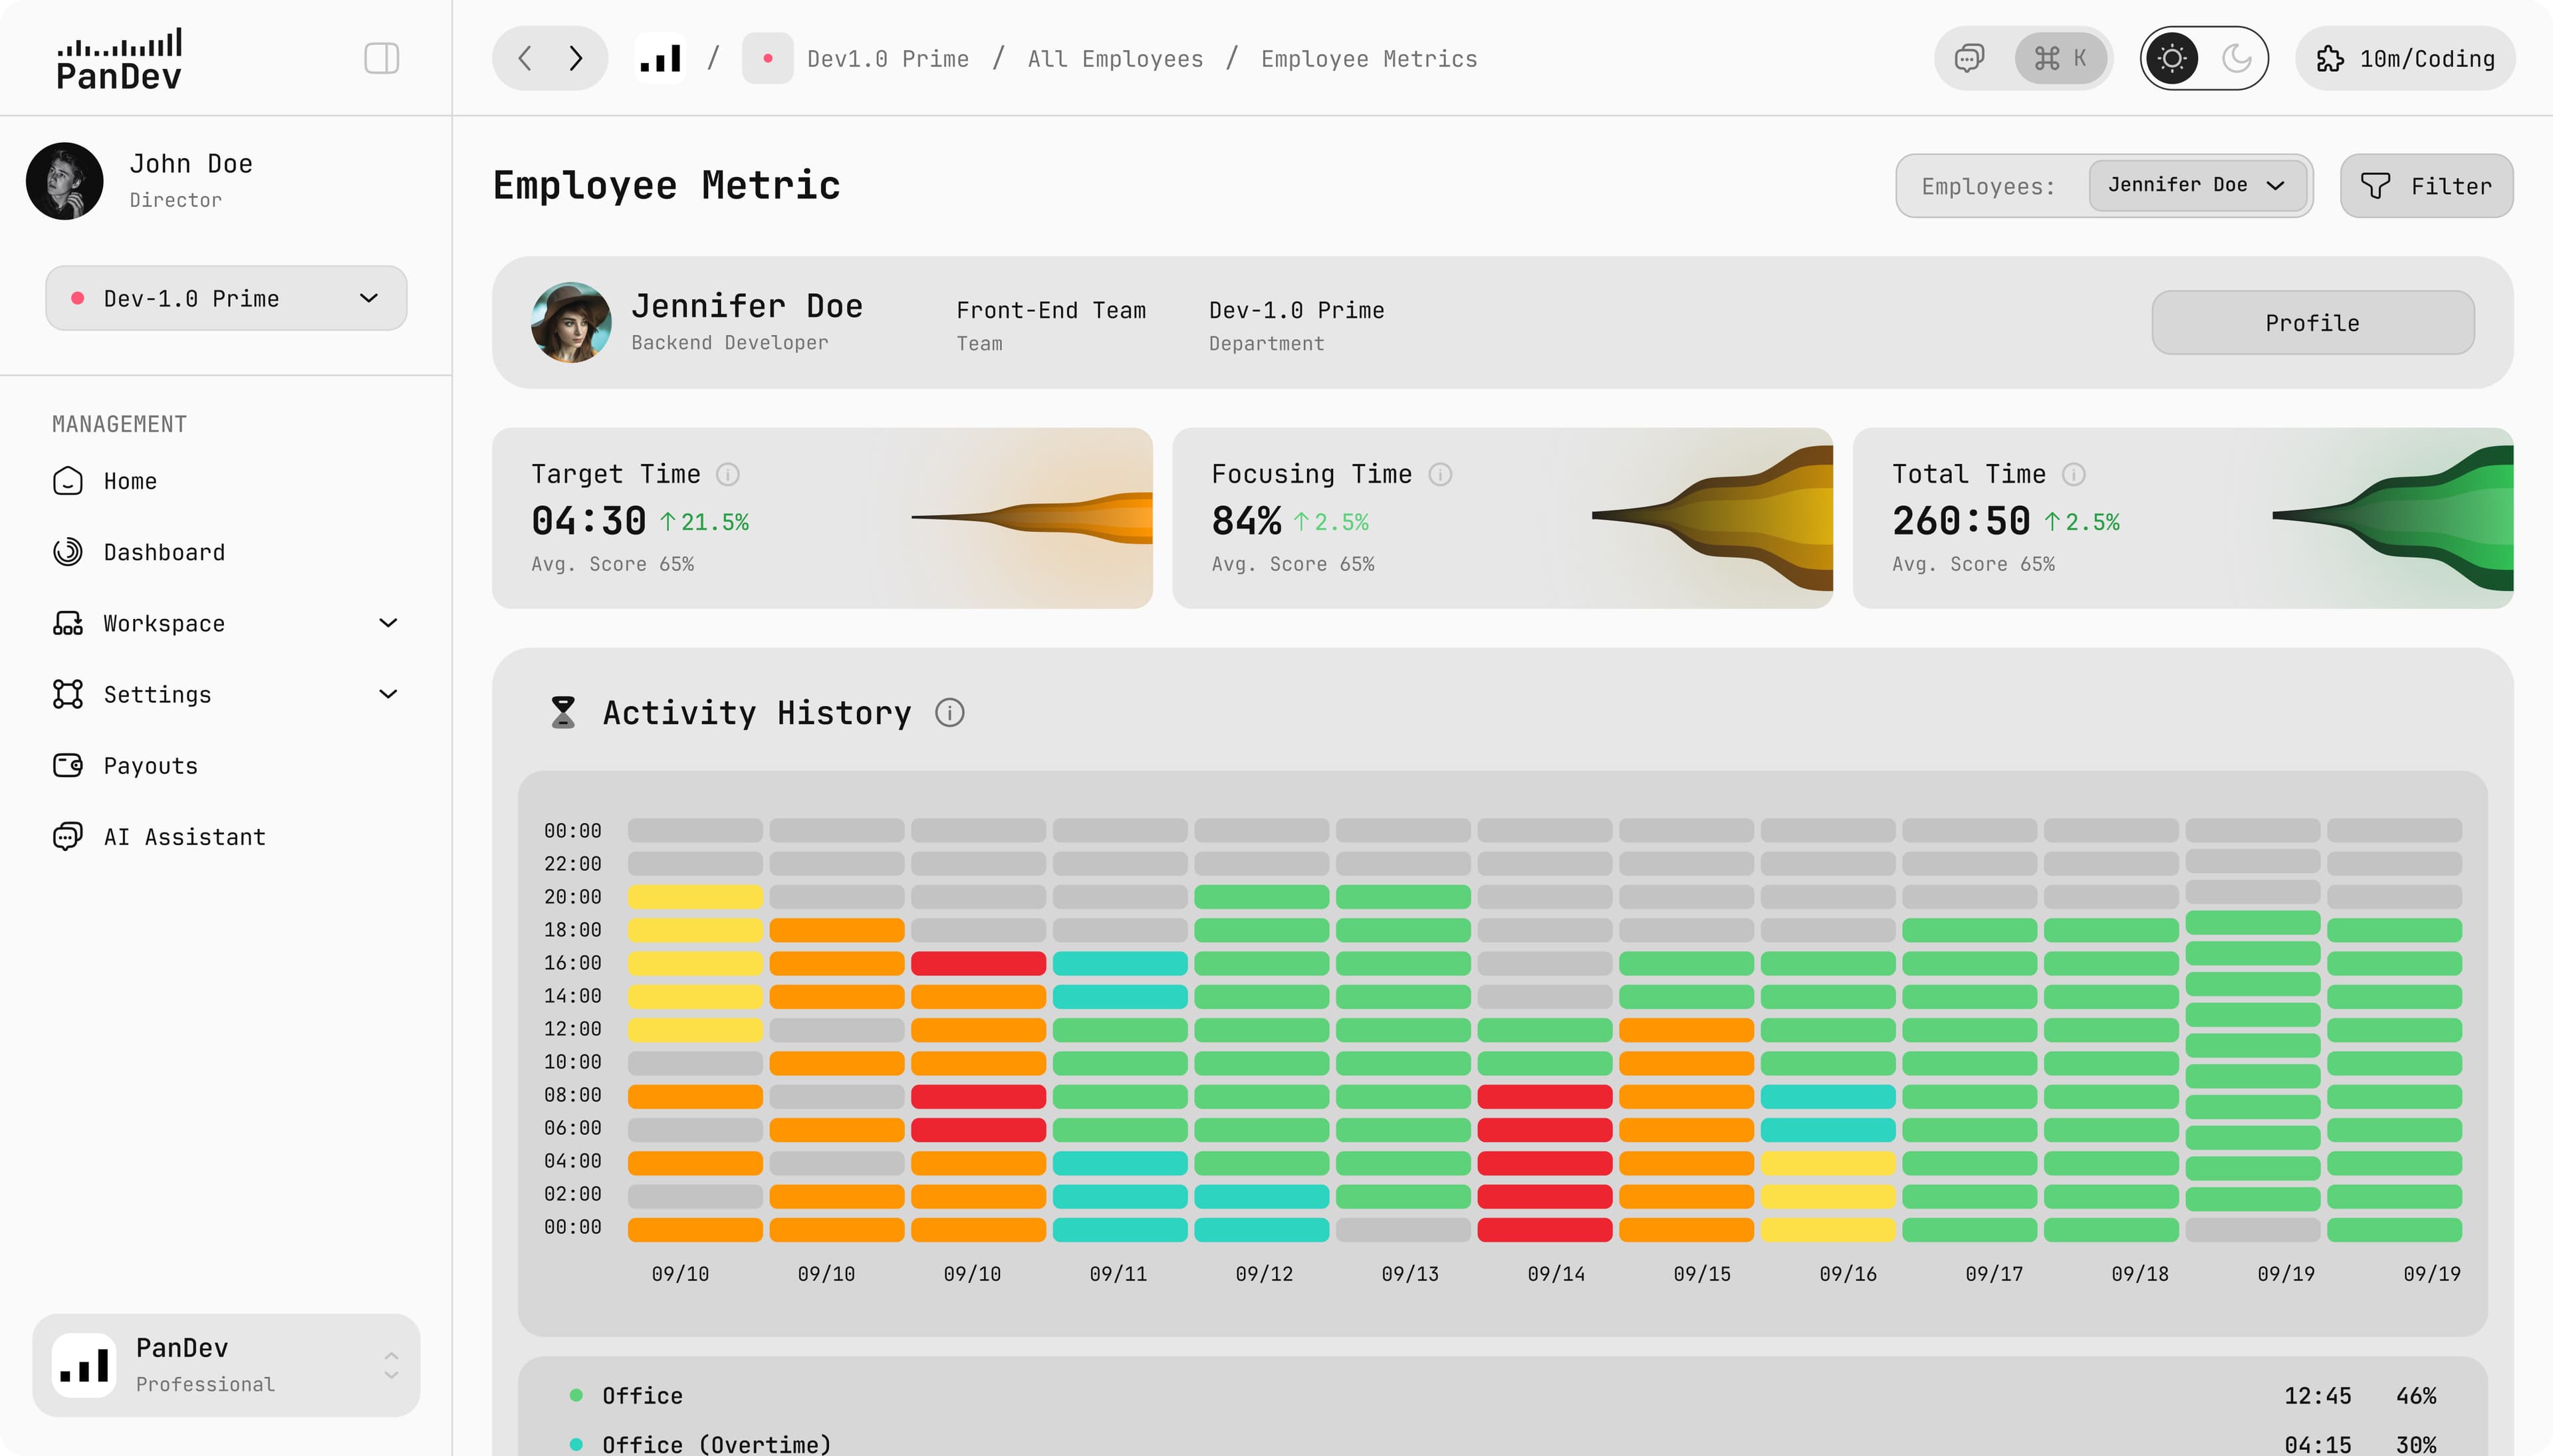Click Jennifer Doe's avatar photo
Viewport: 2553px width, 1456px height.
(571, 322)
